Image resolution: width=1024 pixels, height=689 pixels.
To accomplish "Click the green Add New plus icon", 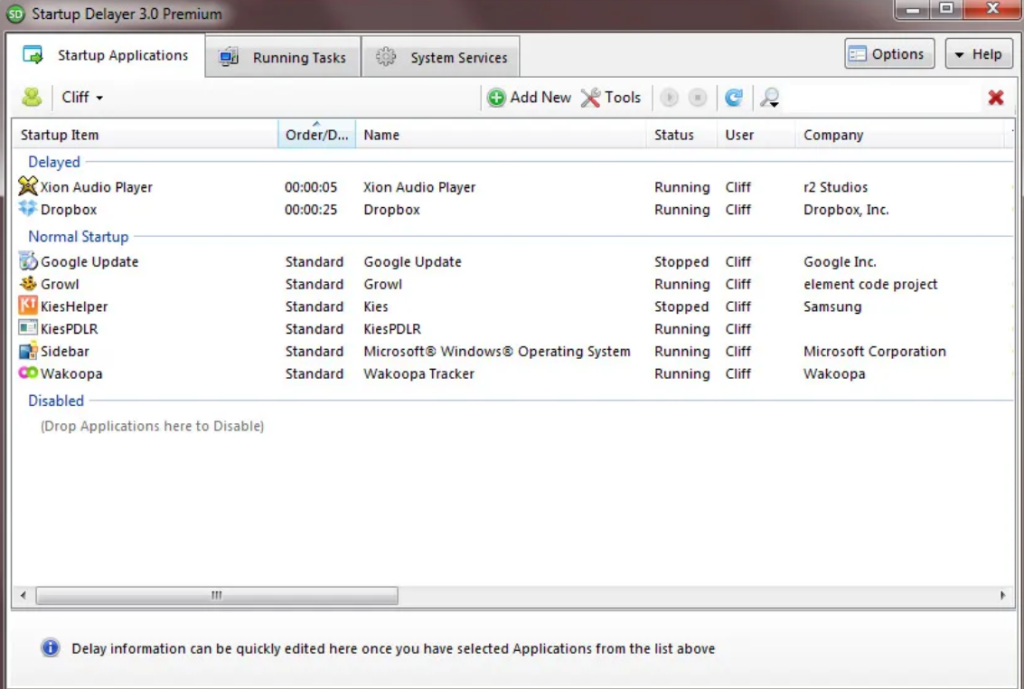I will tap(496, 97).
